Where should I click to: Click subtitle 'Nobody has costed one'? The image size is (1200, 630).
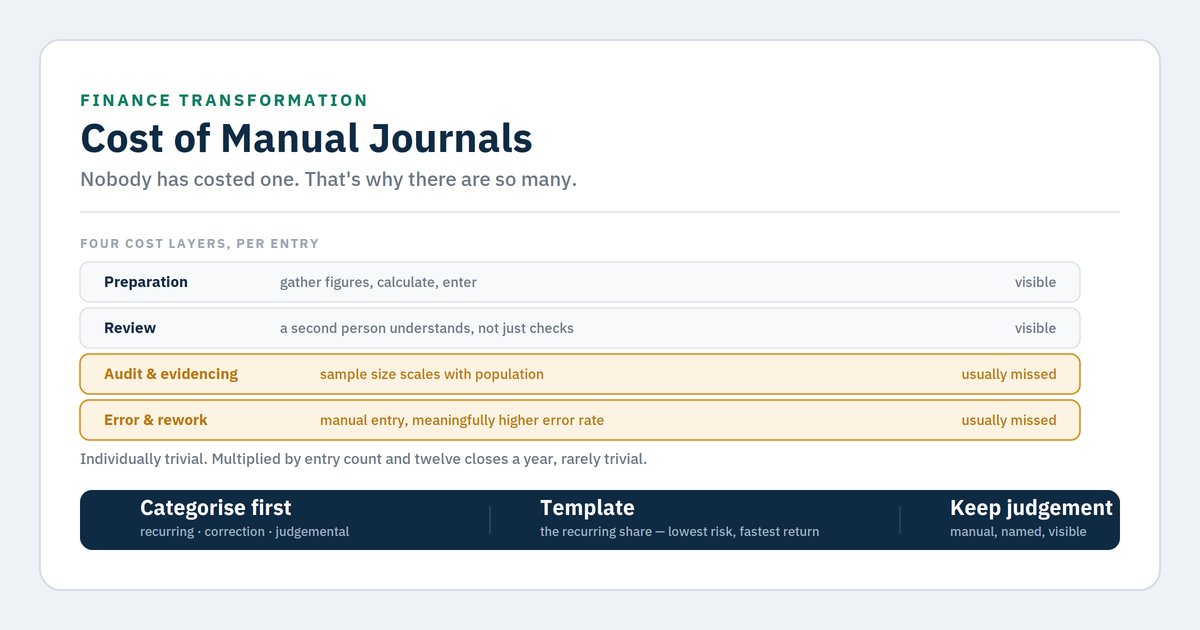pyautogui.click(x=328, y=180)
